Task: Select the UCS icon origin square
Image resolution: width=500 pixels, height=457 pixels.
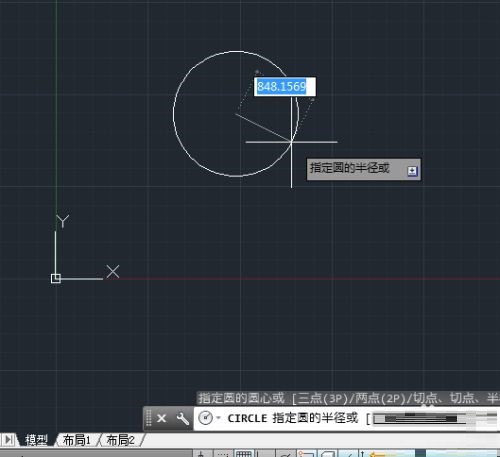Action: [x=56, y=278]
